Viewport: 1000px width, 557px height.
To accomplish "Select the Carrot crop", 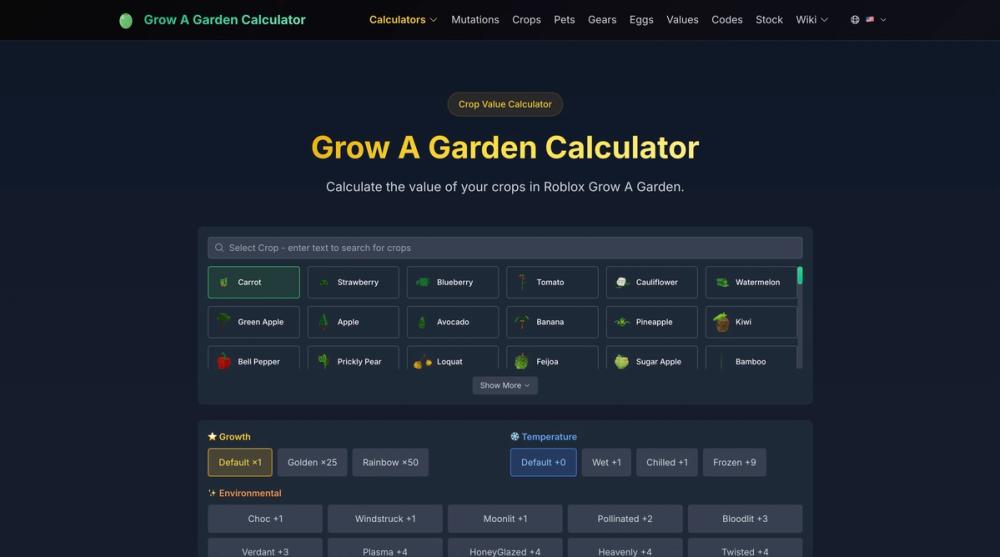I will (253, 282).
